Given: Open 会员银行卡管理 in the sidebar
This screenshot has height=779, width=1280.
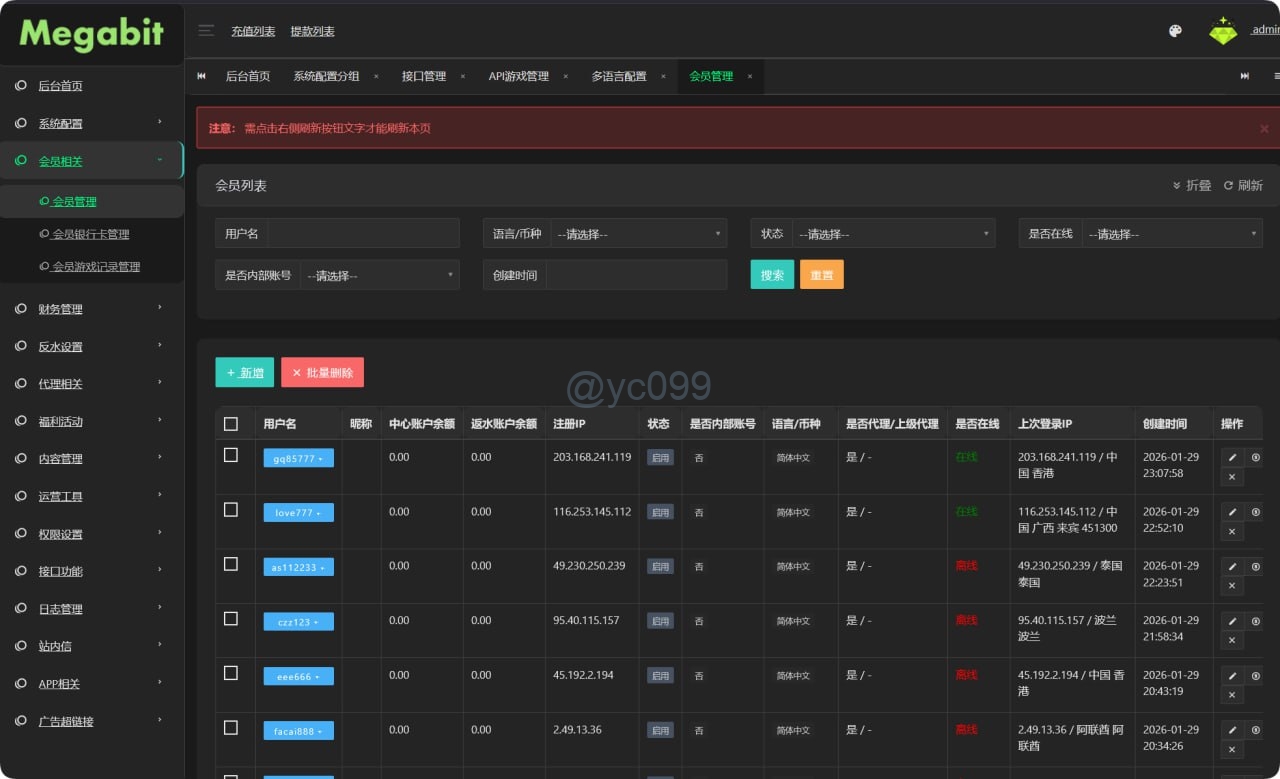Looking at the screenshot, I should click(x=90, y=234).
